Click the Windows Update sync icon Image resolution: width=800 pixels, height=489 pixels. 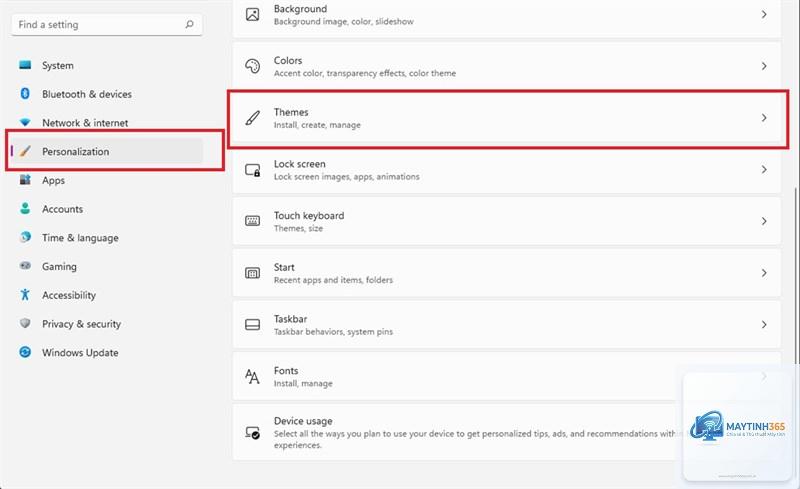click(25, 352)
